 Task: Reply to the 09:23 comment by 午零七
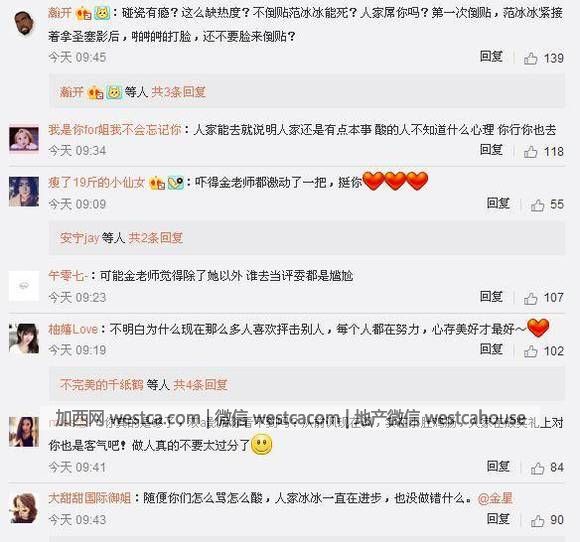tap(491, 297)
